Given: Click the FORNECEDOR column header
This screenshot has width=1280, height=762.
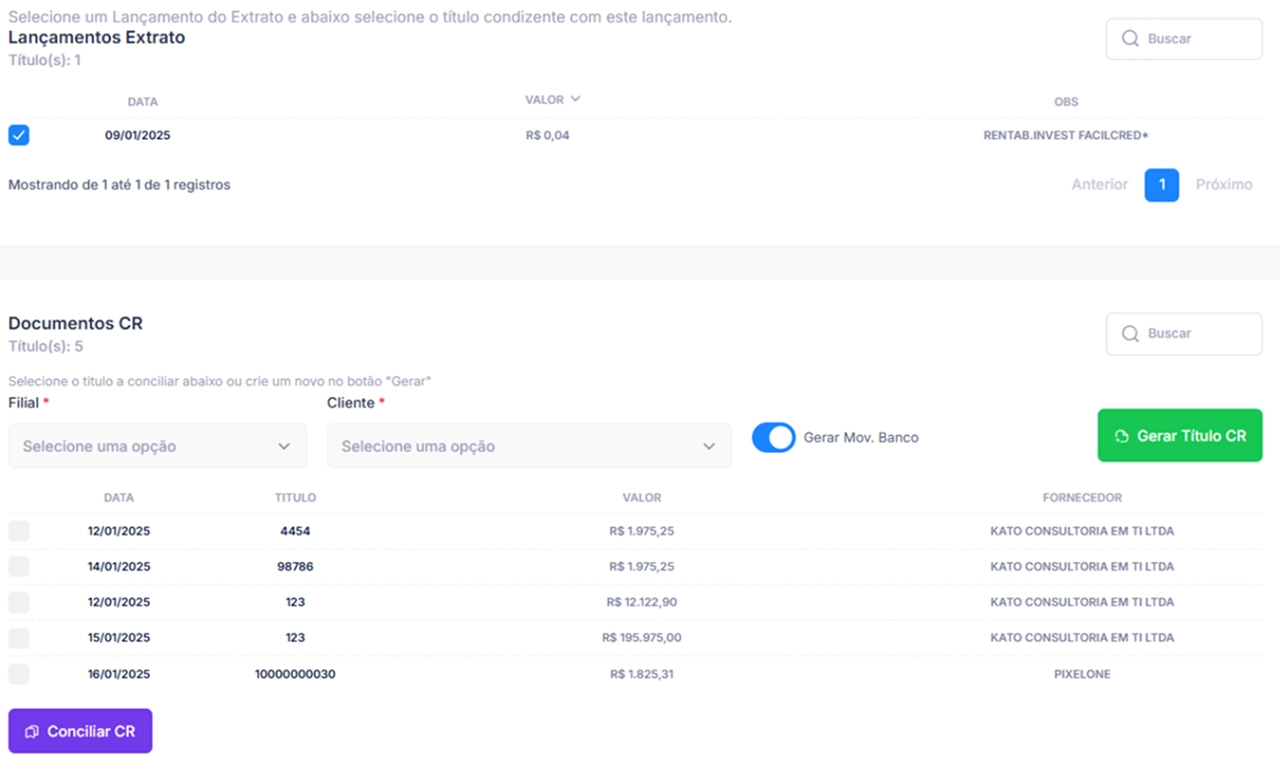Looking at the screenshot, I should pyautogui.click(x=1082, y=498).
